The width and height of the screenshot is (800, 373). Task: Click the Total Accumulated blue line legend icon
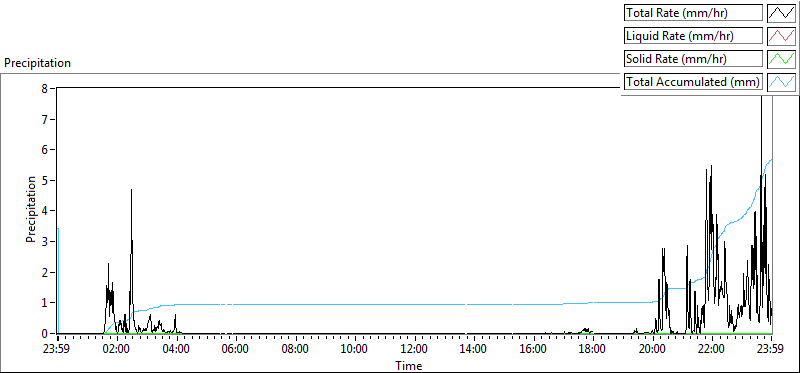point(782,82)
